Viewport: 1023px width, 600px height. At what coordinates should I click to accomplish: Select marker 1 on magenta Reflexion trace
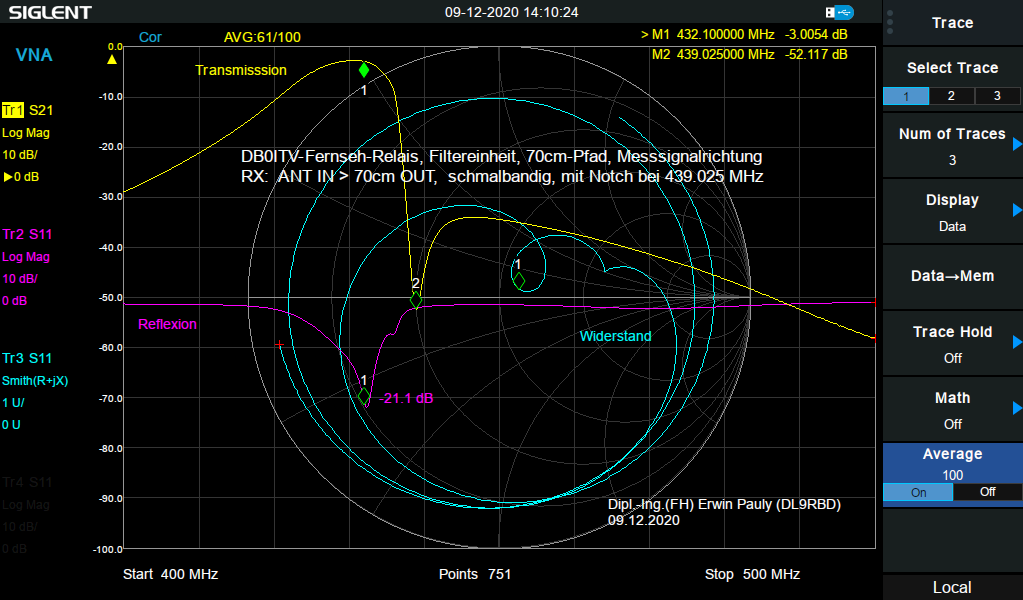pyautogui.click(x=364, y=396)
